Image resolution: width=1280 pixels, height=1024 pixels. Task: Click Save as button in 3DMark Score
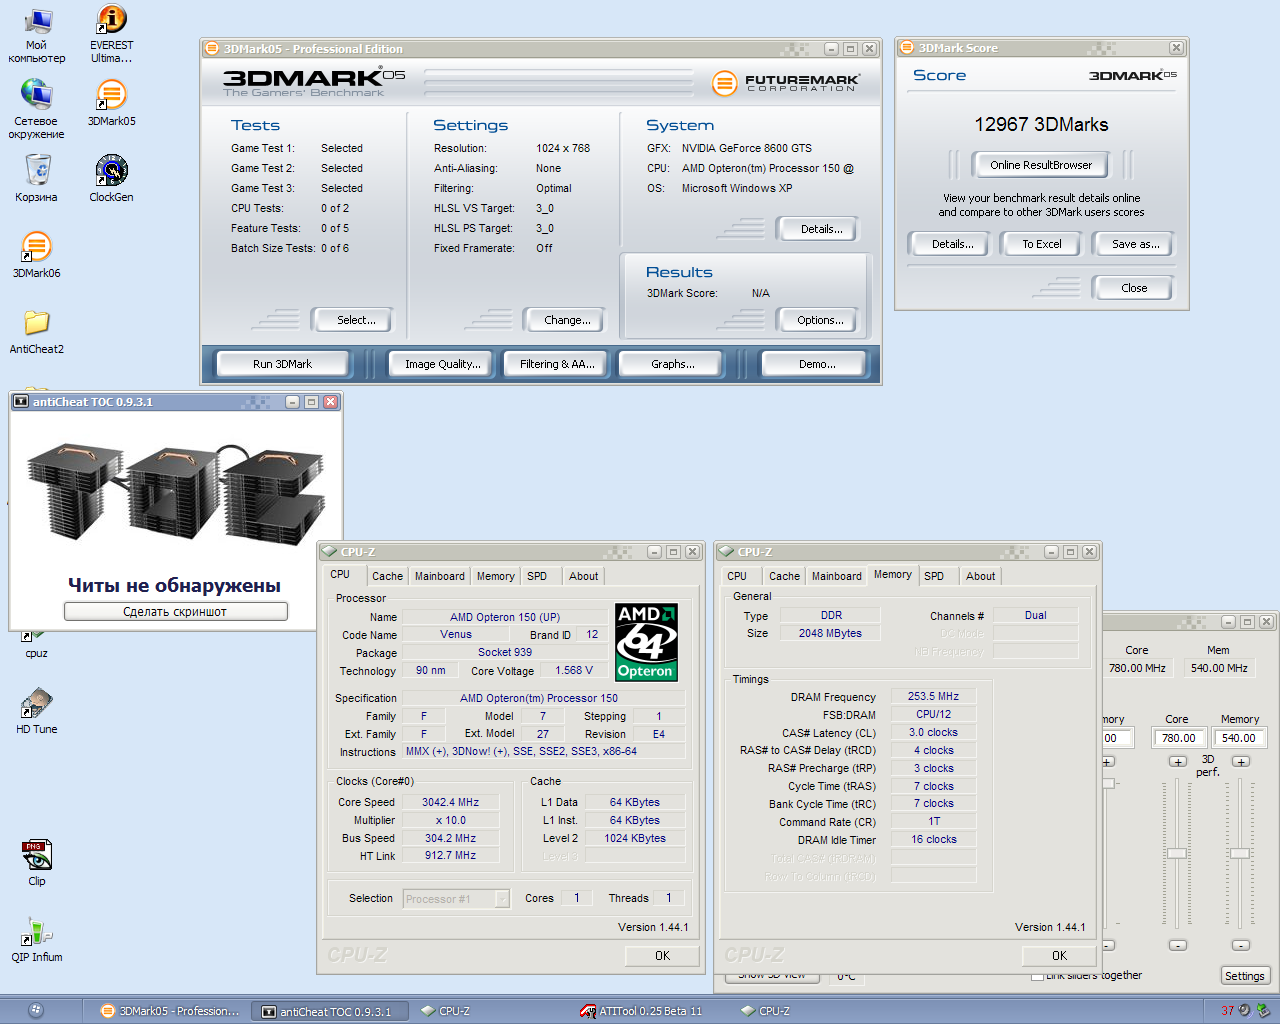click(x=1136, y=244)
